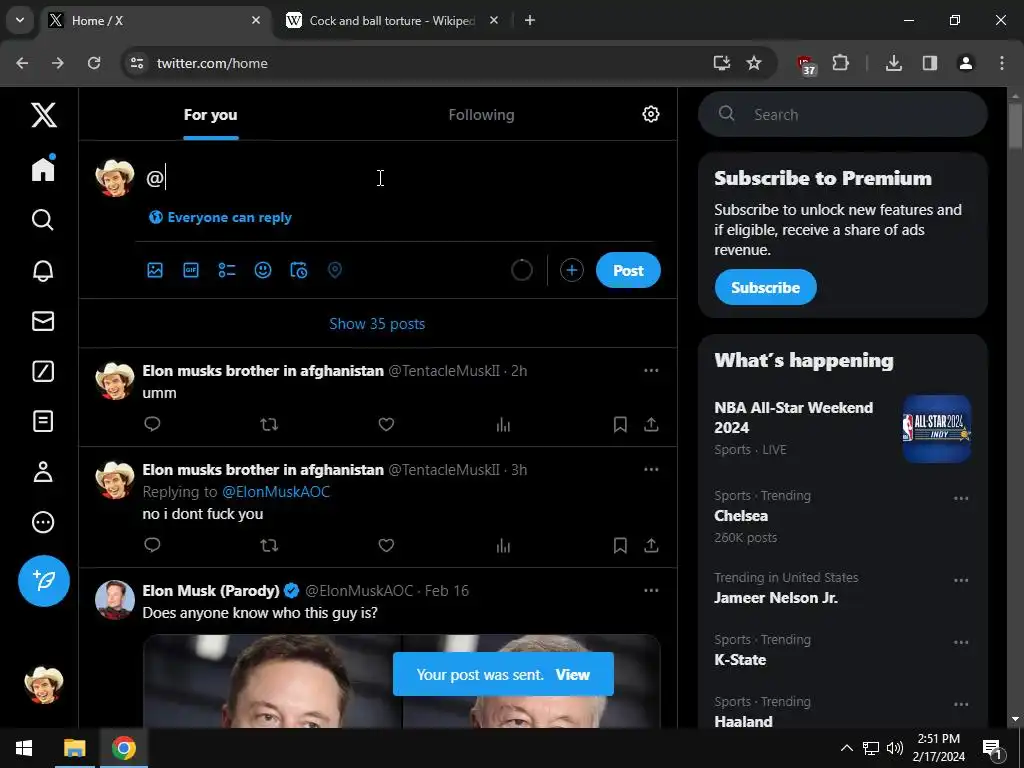Open @ElonMuskAOC mention link
This screenshot has width=1024, height=768.
tap(276, 492)
